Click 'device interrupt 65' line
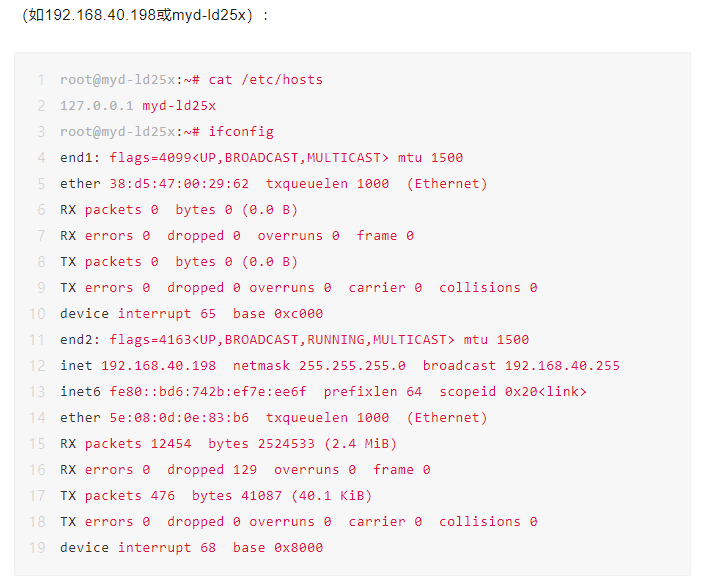The width and height of the screenshot is (702, 581). pos(138,313)
